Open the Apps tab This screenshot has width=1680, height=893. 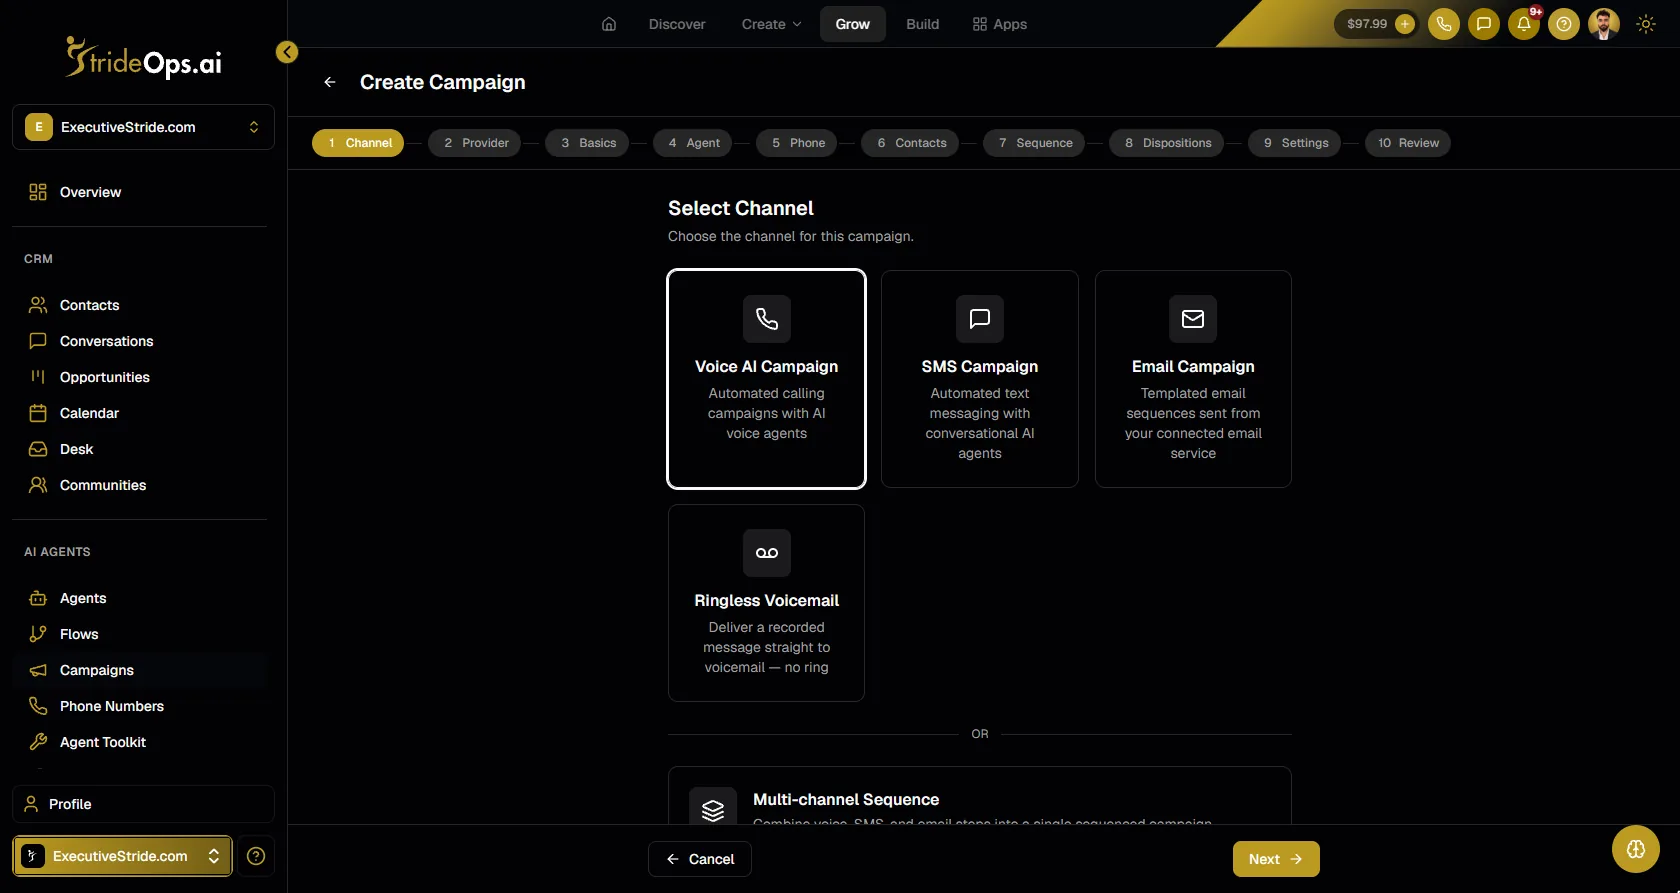tap(1000, 24)
